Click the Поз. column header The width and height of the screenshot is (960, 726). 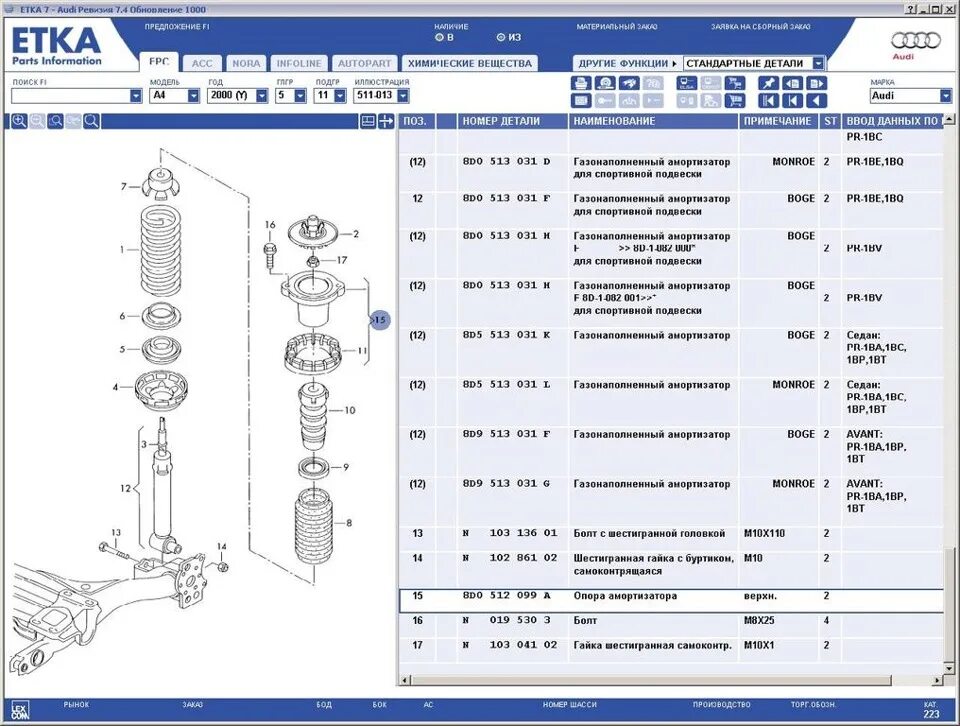(417, 121)
